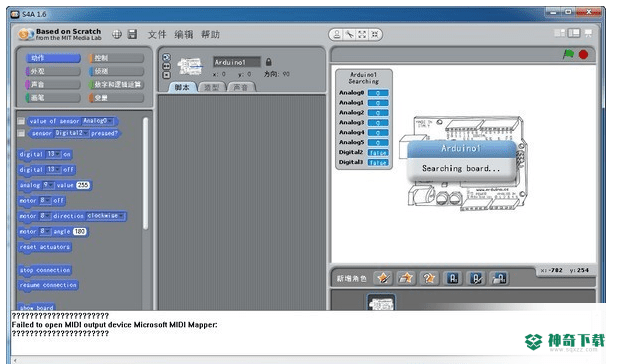The image size is (617, 364).
Task: Select the shrink sprite tool
Action: click(375, 35)
